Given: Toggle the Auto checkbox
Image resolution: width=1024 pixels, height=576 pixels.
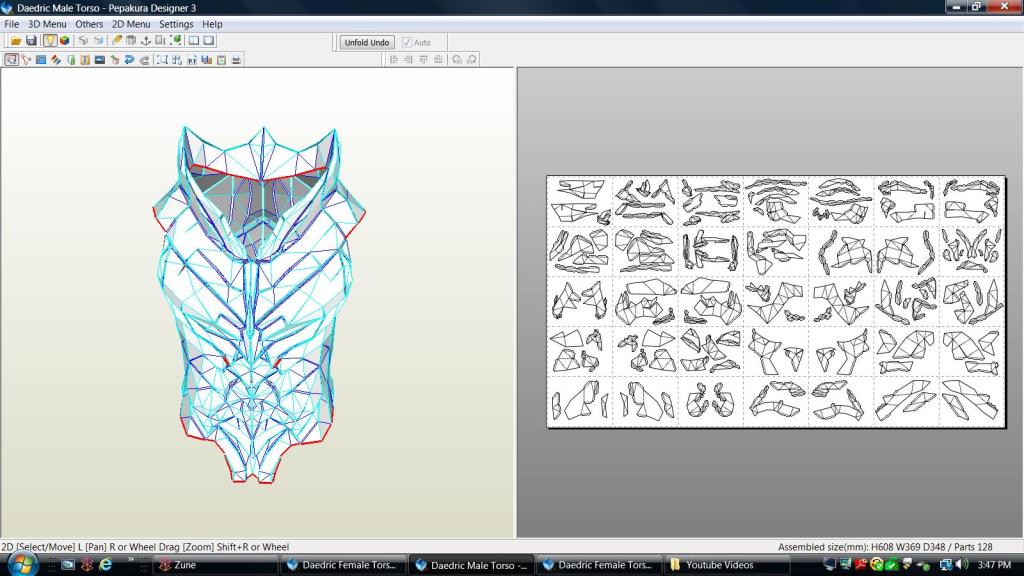Looking at the screenshot, I should coord(407,42).
